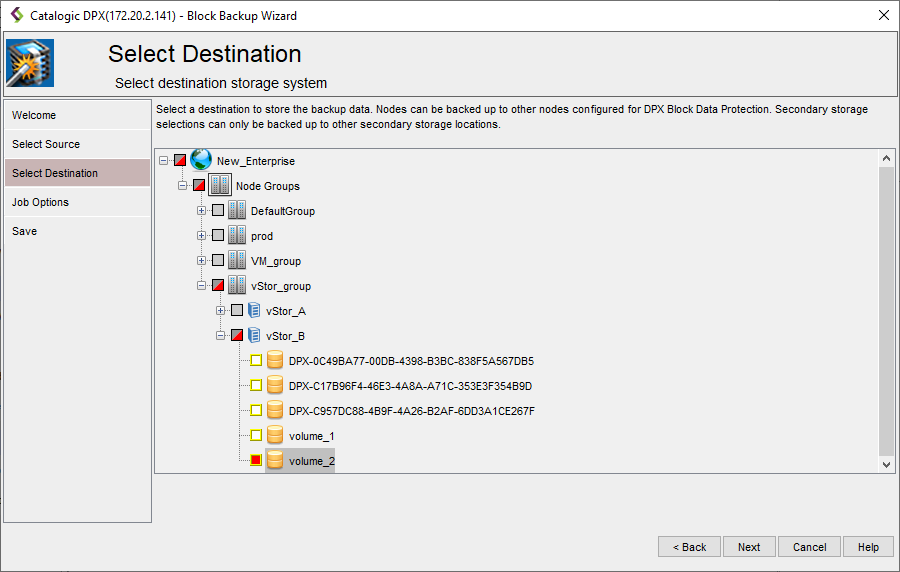Uncheck the volume_2 checkbox

pos(256,461)
